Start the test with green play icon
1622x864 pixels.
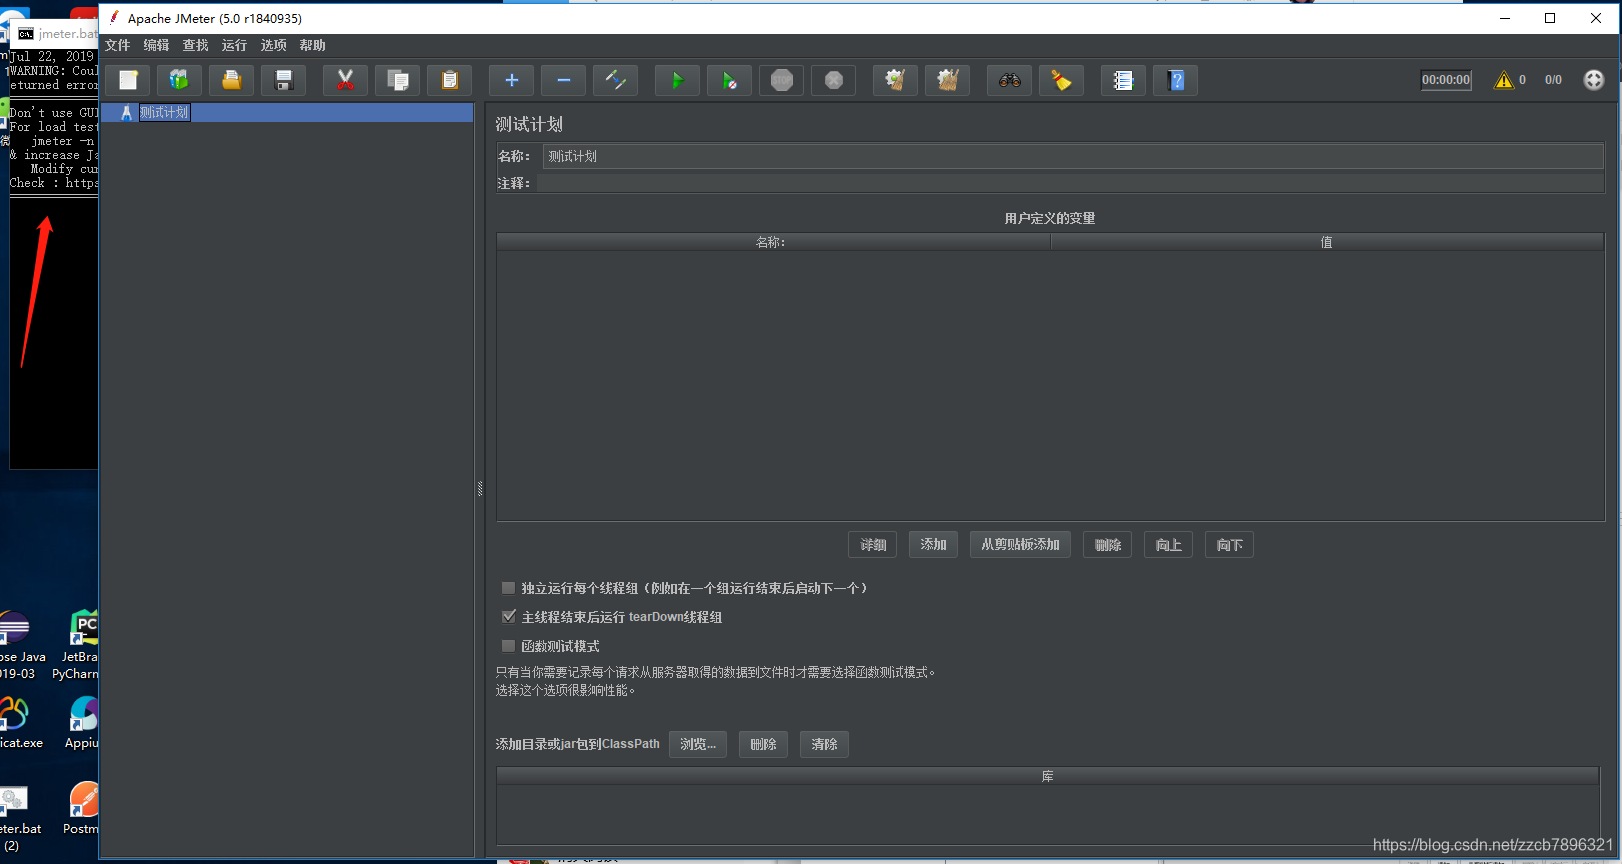pyautogui.click(x=677, y=80)
